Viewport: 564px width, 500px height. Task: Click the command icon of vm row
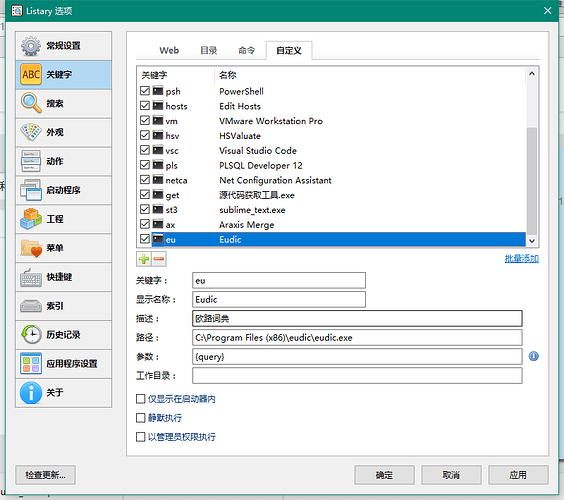coord(158,120)
